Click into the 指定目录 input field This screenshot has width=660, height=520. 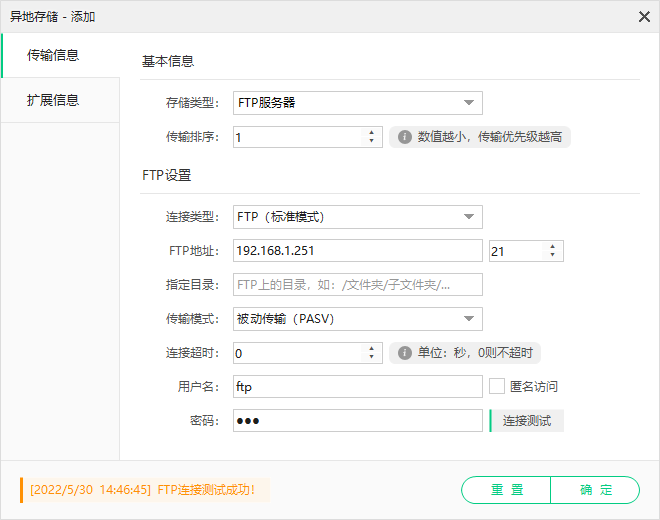358,285
